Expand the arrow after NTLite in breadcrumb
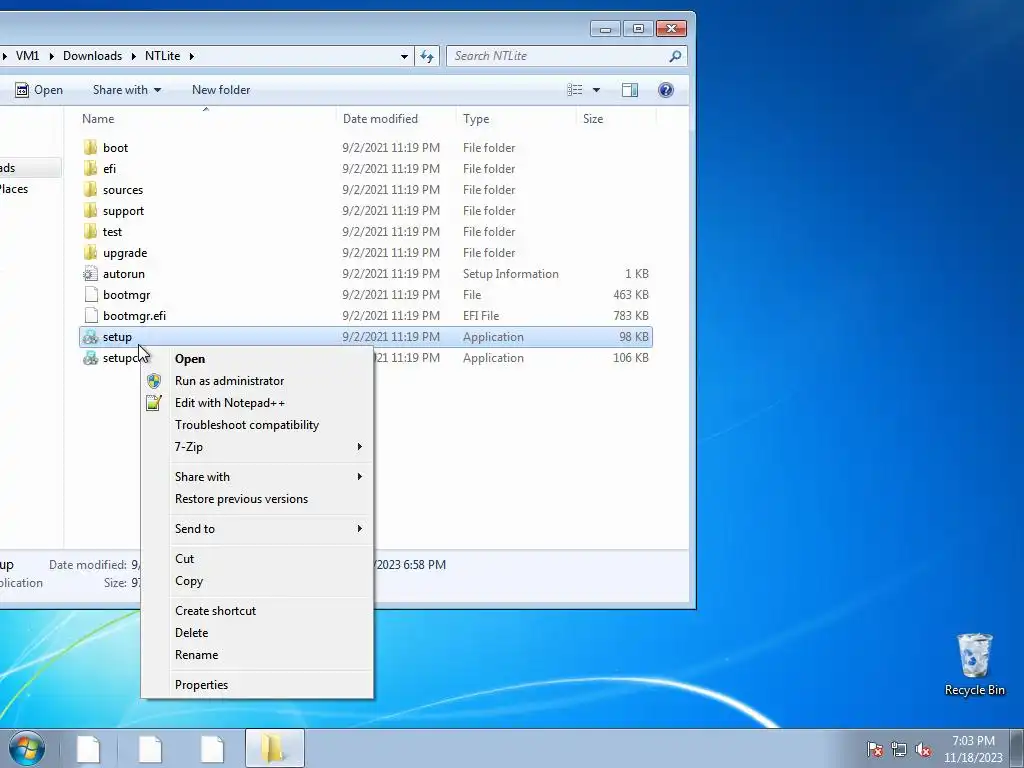Screen dimensions: 1024x768 [191, 56]
